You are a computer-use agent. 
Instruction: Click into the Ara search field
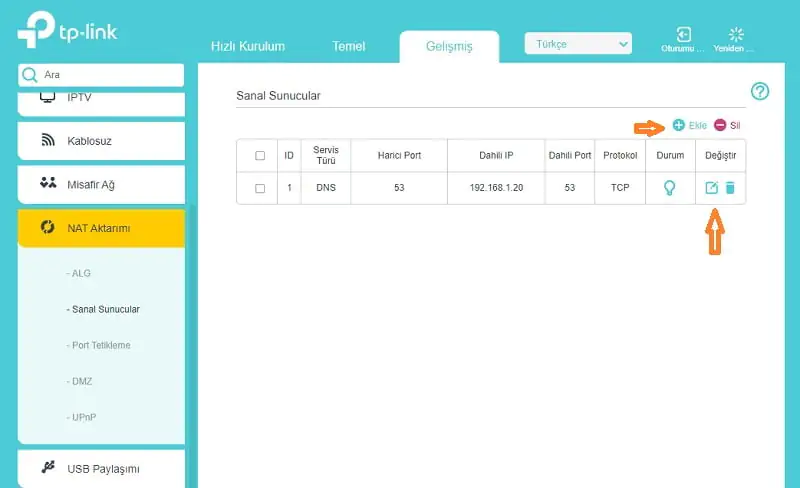coord(101,75)
